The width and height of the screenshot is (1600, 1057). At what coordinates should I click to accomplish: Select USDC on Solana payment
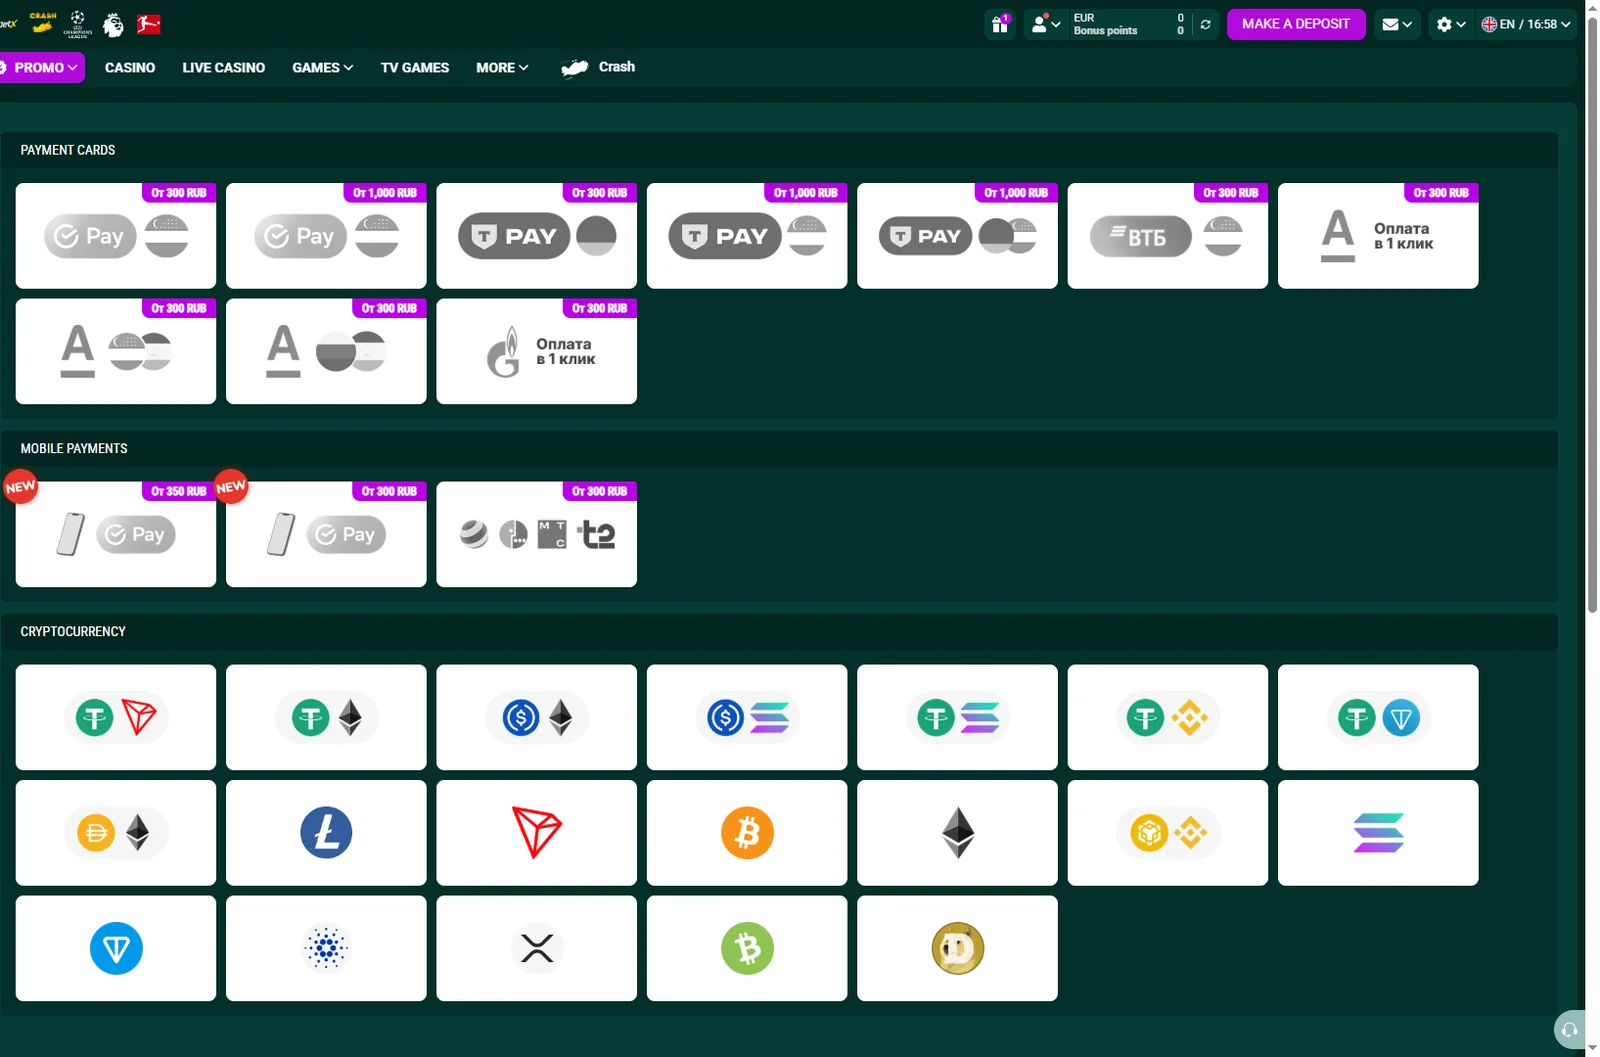click(x=747, y=717)
